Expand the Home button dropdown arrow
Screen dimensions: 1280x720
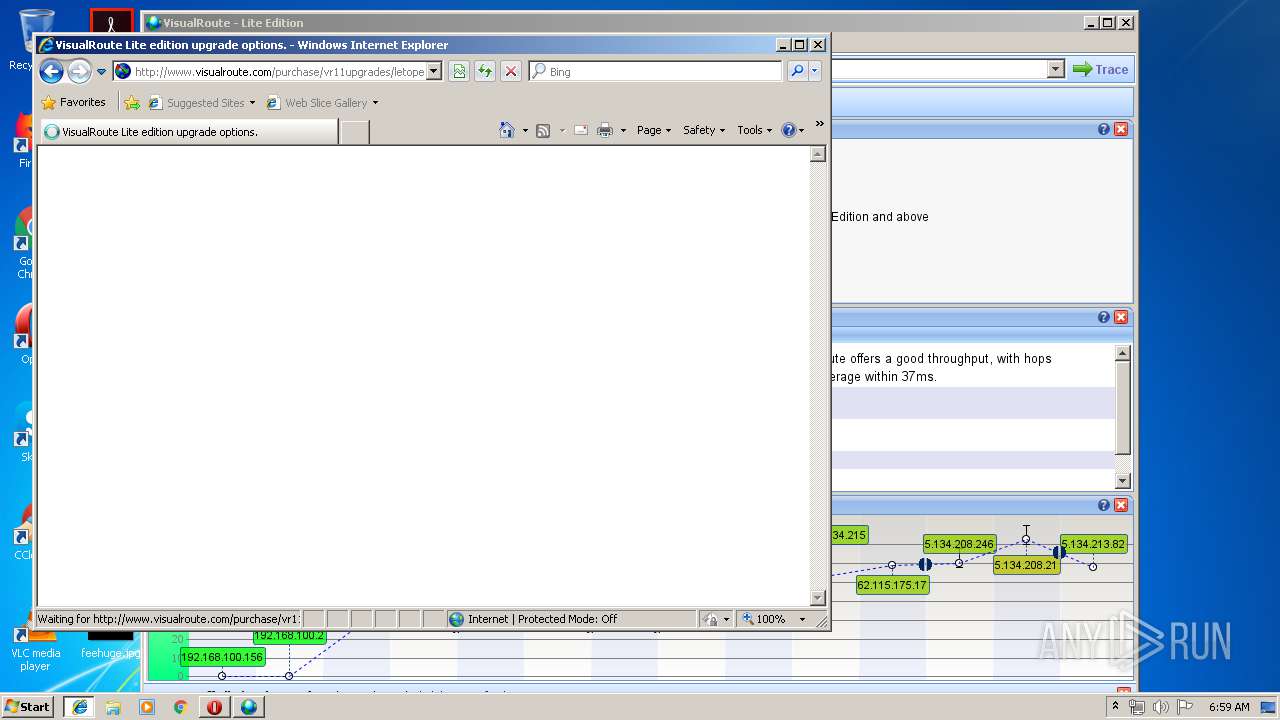525,130
